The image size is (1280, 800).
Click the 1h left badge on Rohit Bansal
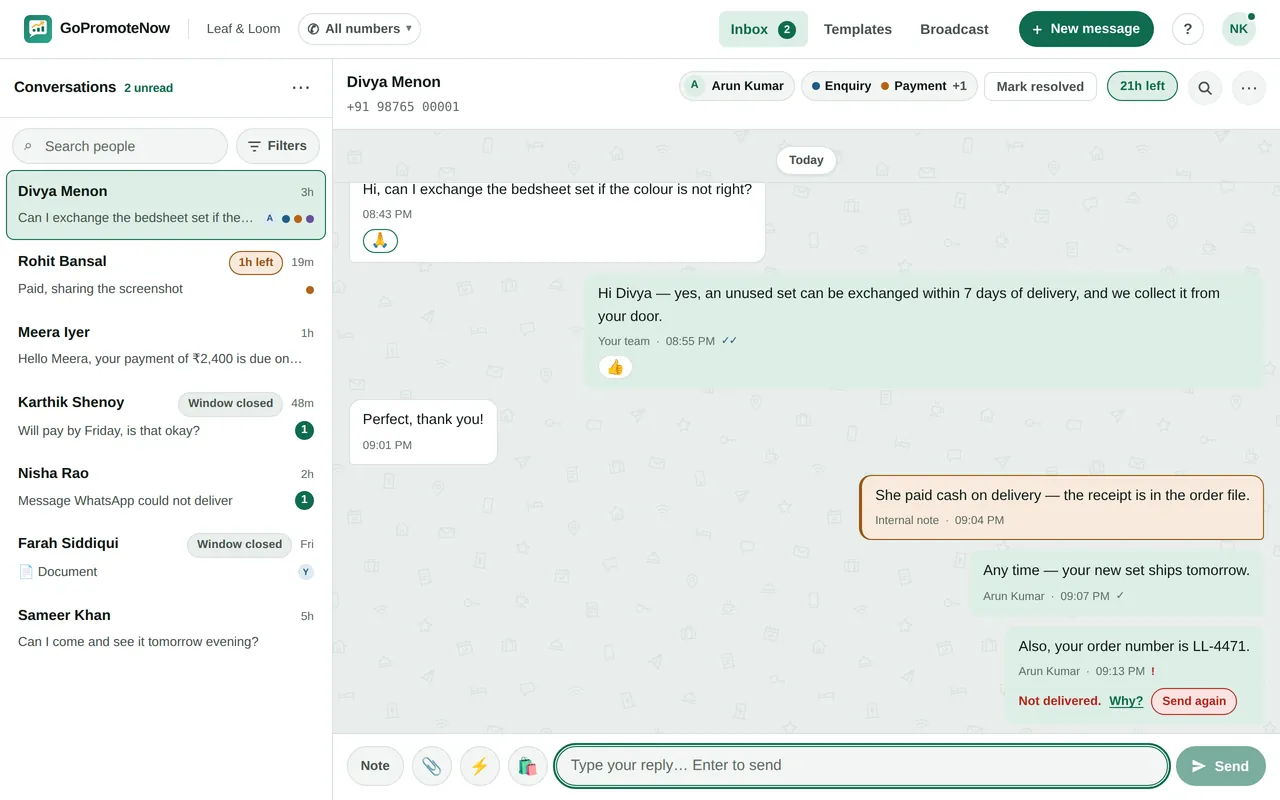(256, 262)
